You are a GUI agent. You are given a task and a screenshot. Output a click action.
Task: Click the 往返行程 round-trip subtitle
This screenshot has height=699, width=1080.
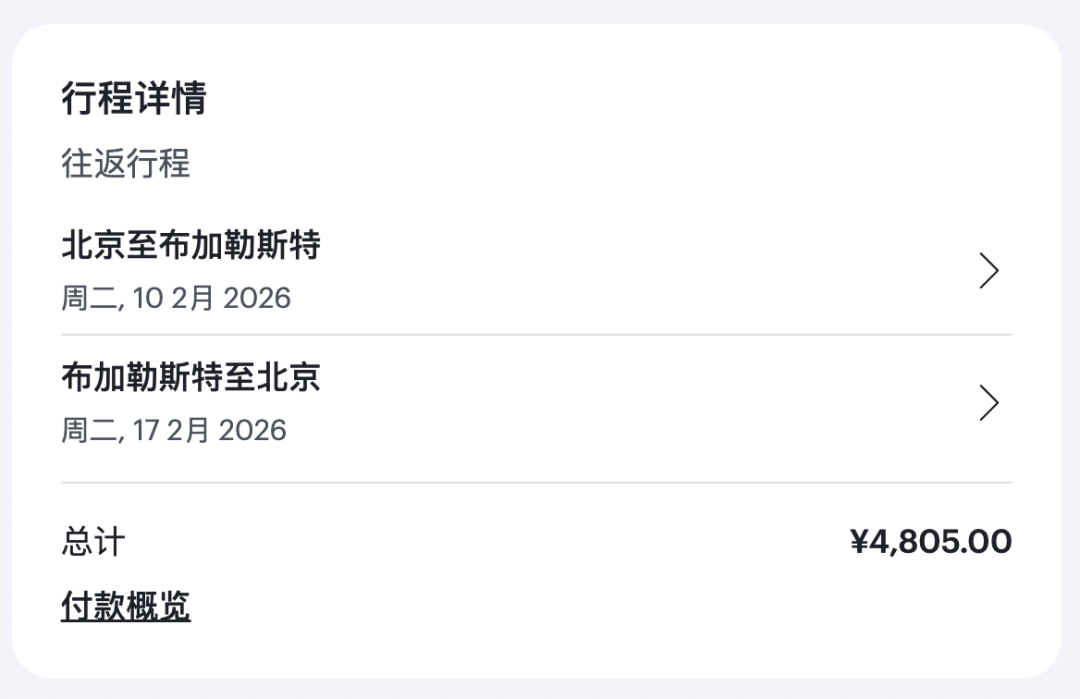126,163
